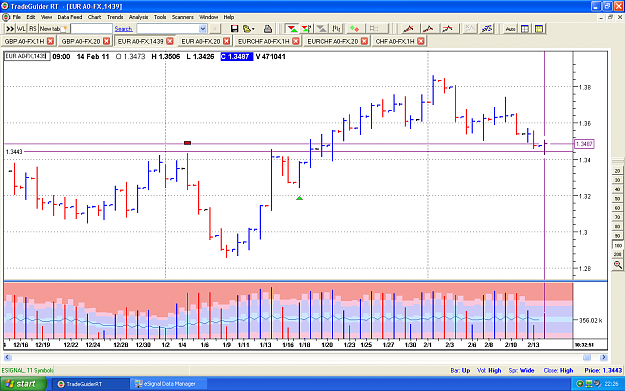Screen dimensions: 625x391
Task: Click the magnifier zoom icon
Action: pos(617,265)
